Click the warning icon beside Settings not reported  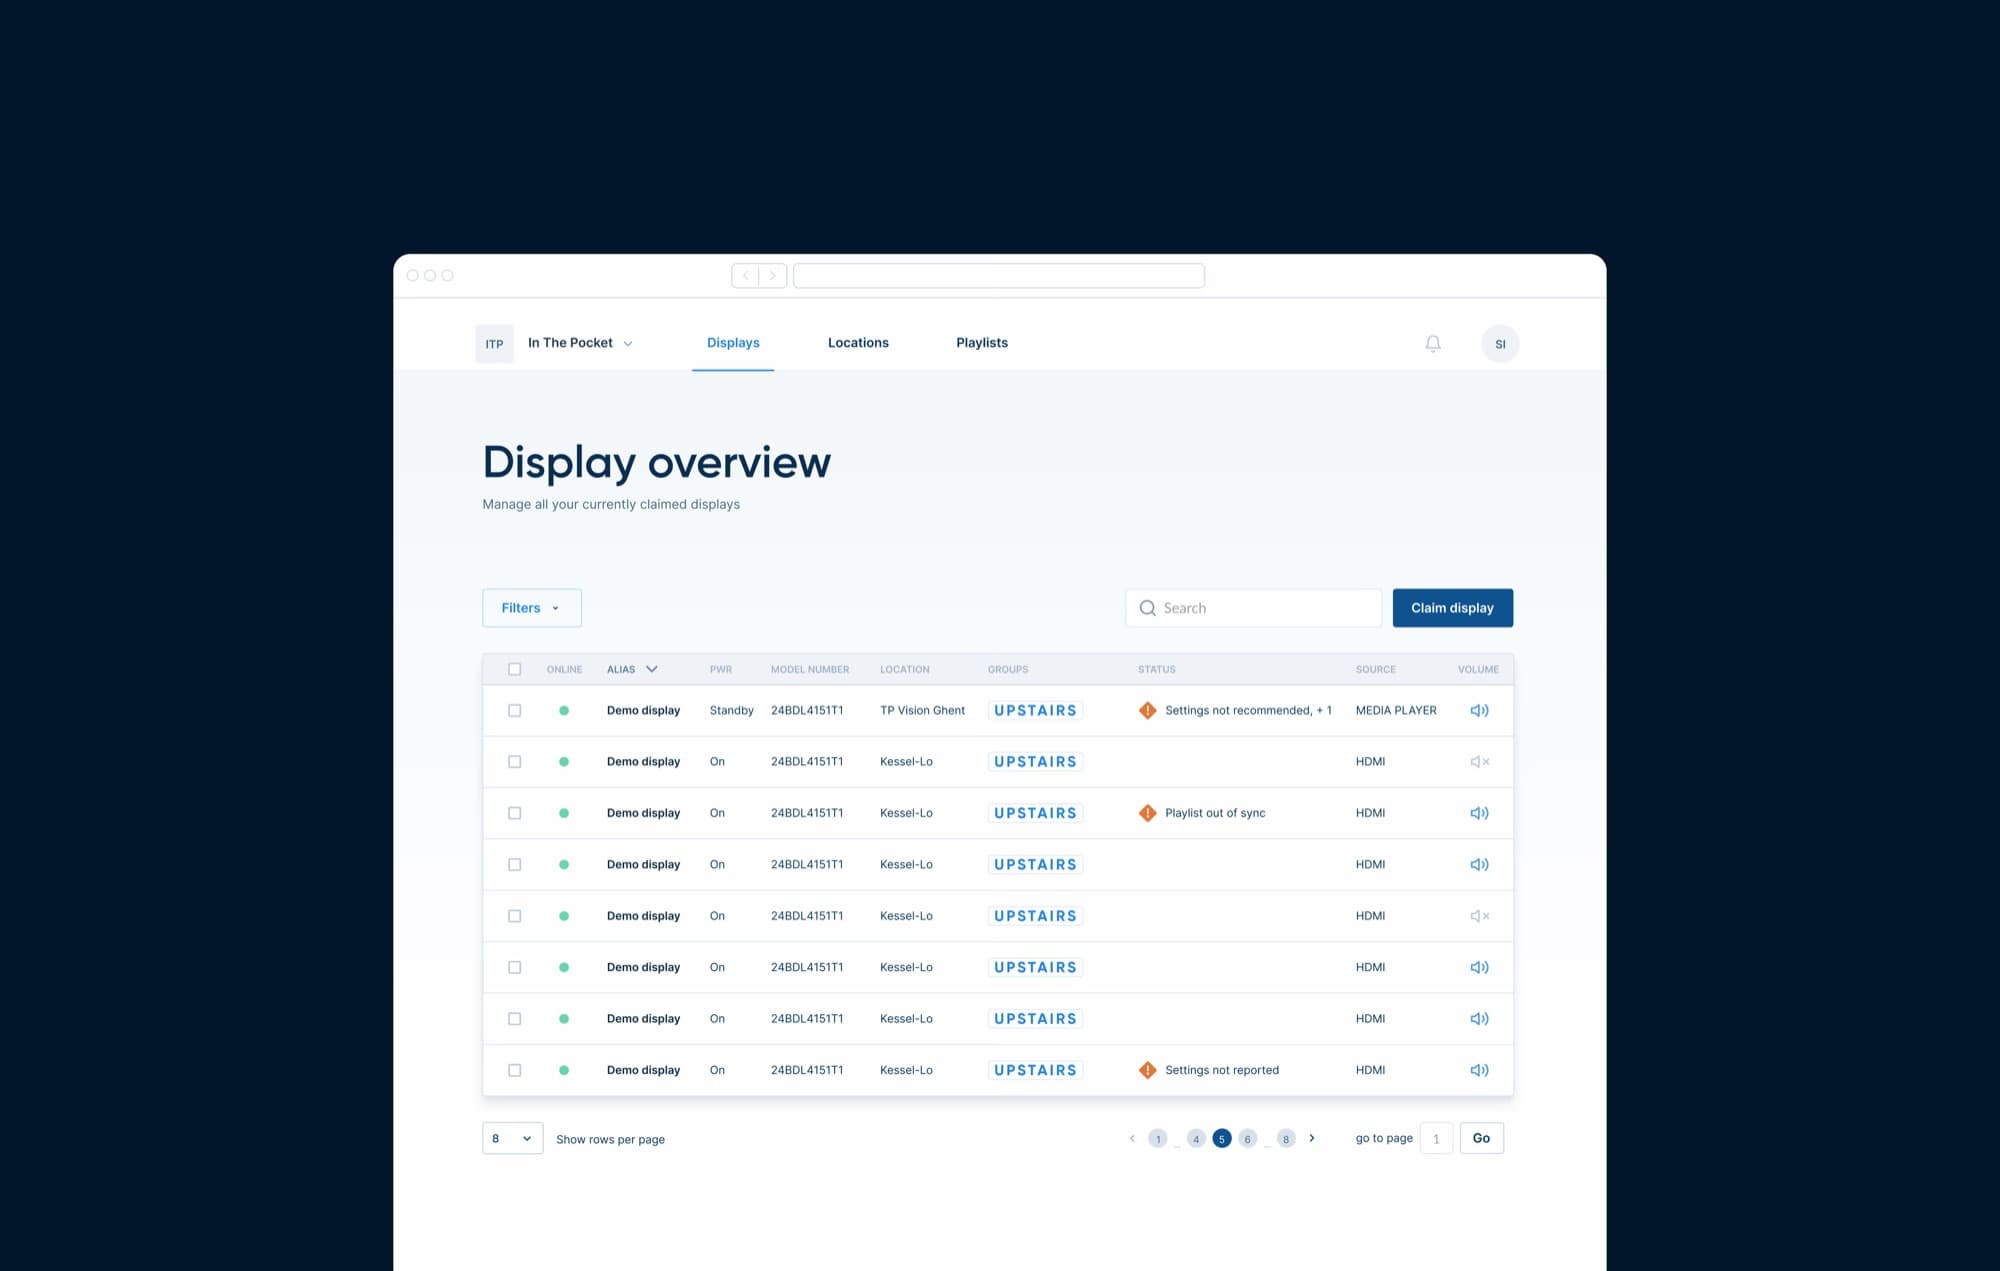[1148, 1070]
